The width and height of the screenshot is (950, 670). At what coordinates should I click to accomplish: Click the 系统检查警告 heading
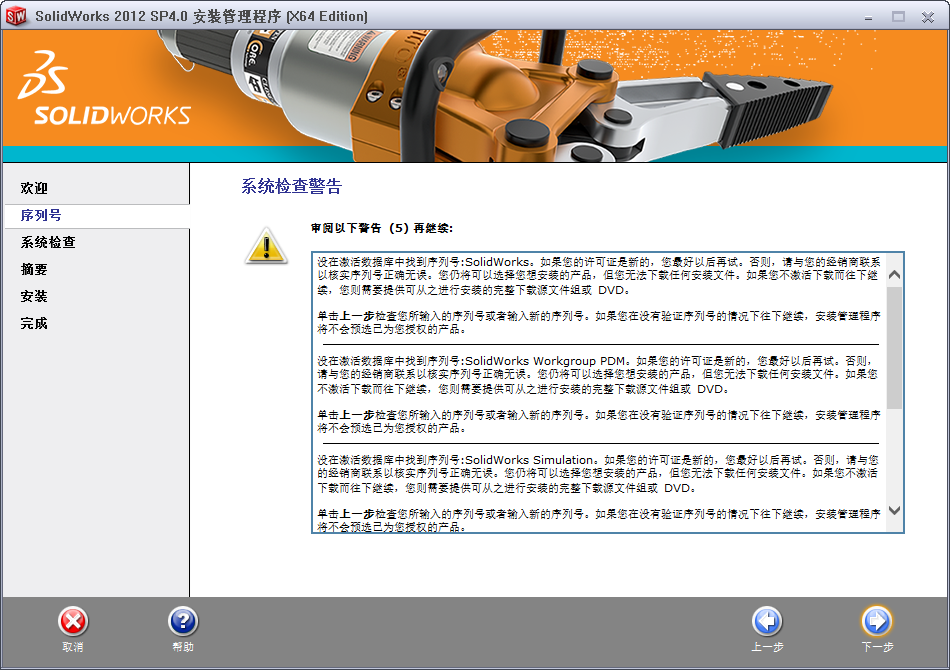(291, 186)
